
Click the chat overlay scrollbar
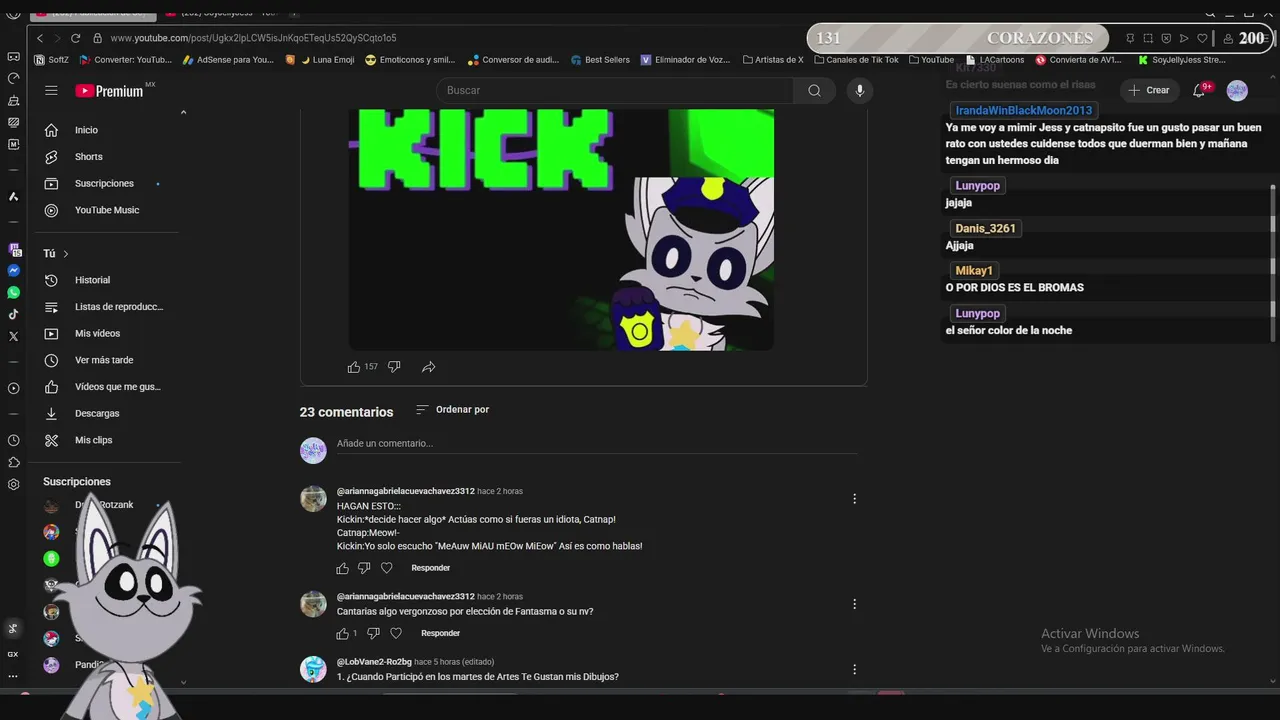point(1273,262)
